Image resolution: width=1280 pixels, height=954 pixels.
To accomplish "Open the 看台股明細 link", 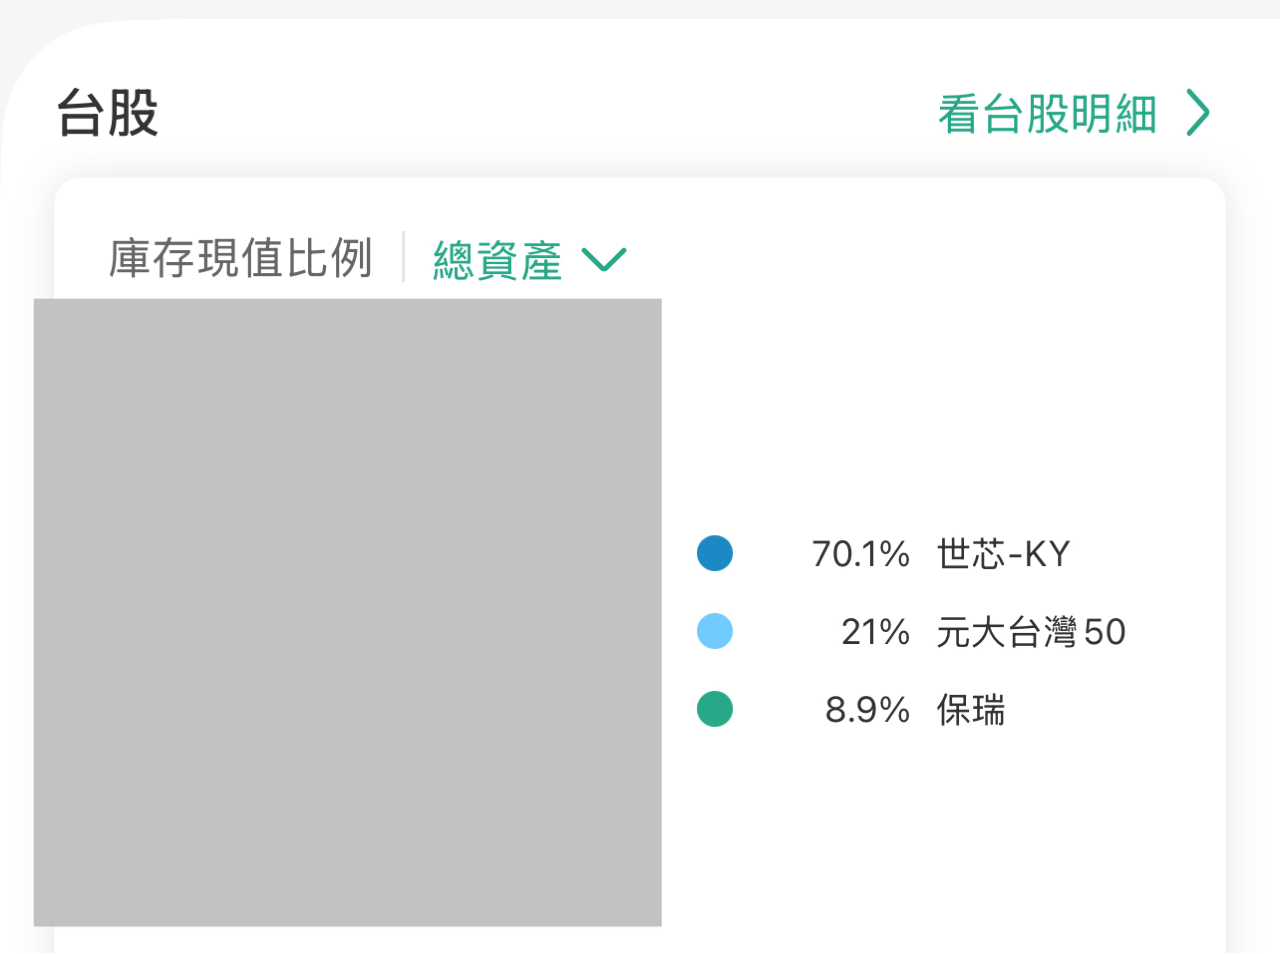I will pyautogui.click(x=1047, y=114).
